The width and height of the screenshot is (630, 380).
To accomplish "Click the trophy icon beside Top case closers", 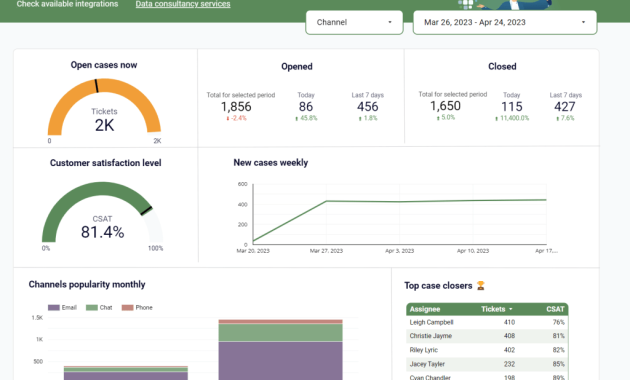I will tap(481, 286).
